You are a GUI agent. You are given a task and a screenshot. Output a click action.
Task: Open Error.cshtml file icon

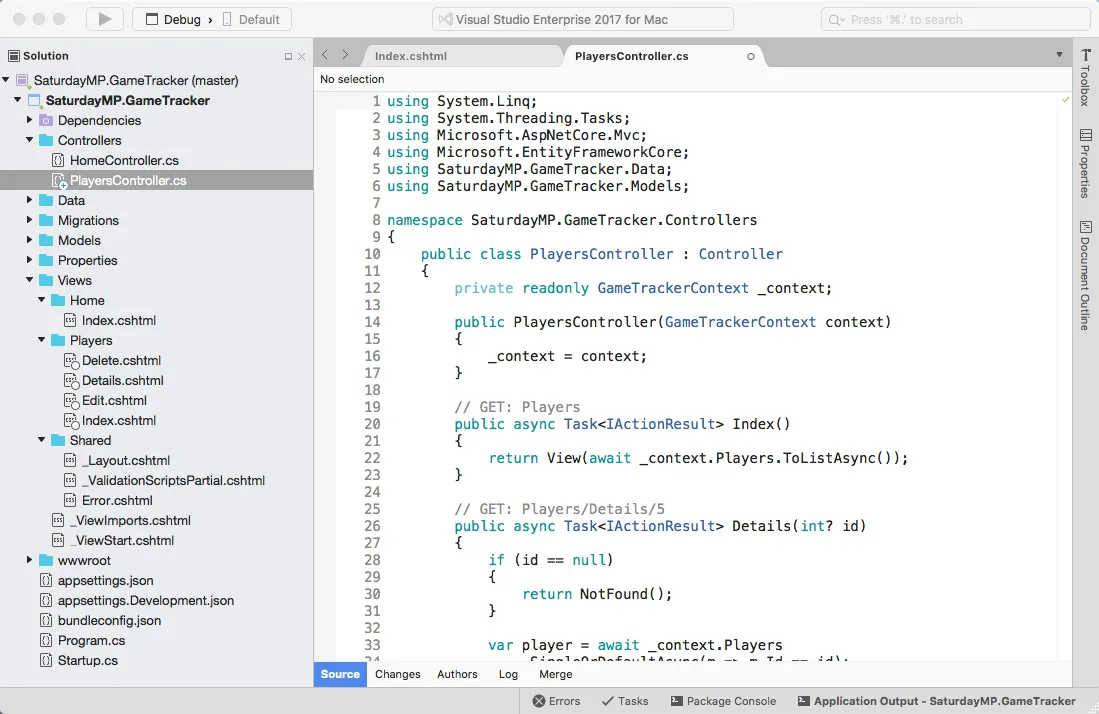(70, 500)
